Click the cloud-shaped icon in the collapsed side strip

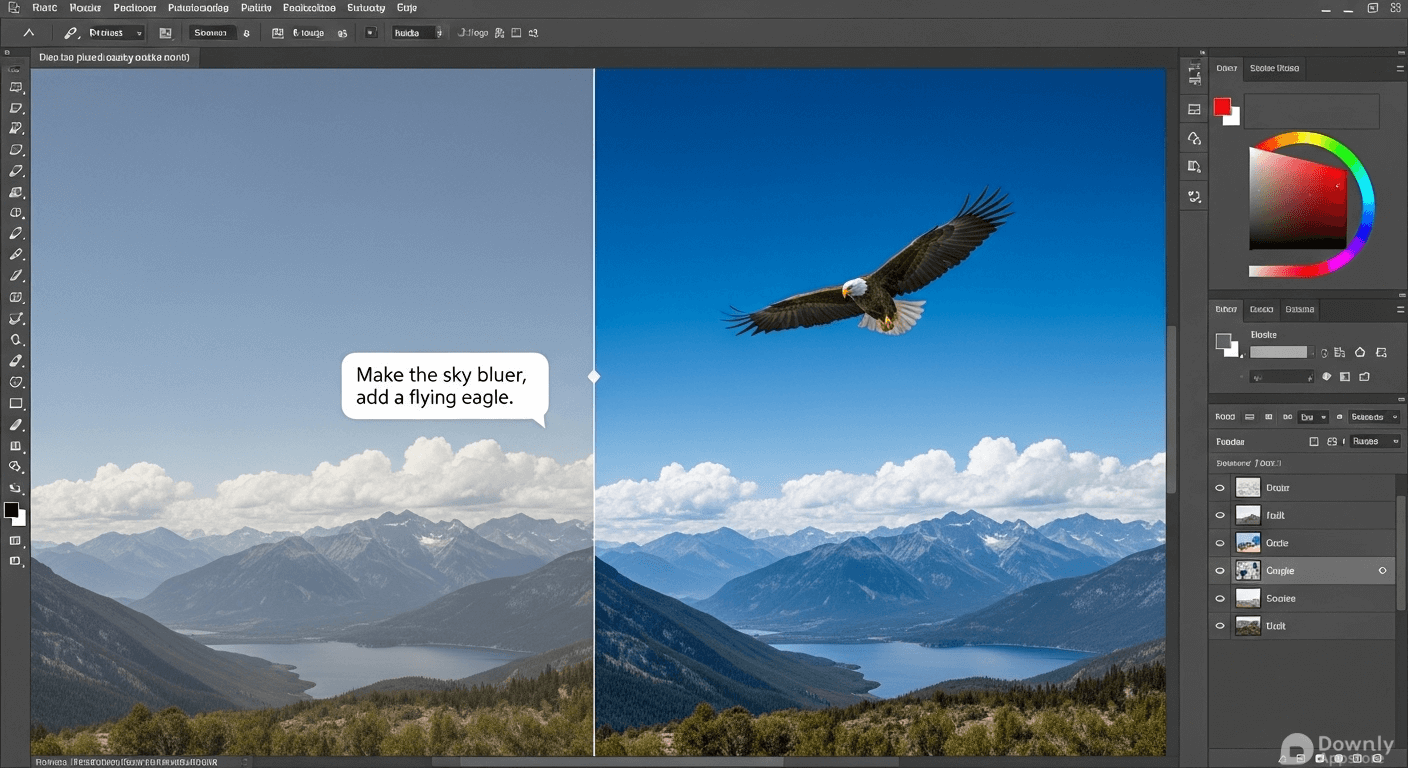[1194, 138]
